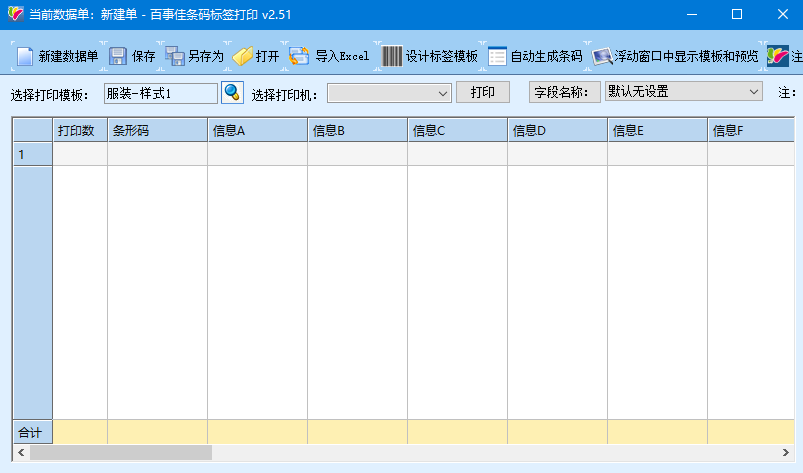The width and height of the screenshot is (803, 473).
Task: Click the magnifier template search icon
Action: coord(233,93)
